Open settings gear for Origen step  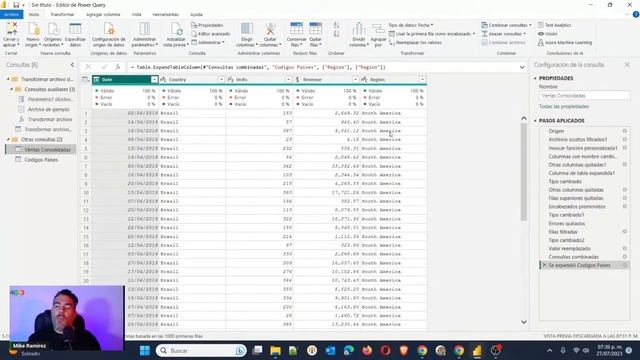[624, 131]
